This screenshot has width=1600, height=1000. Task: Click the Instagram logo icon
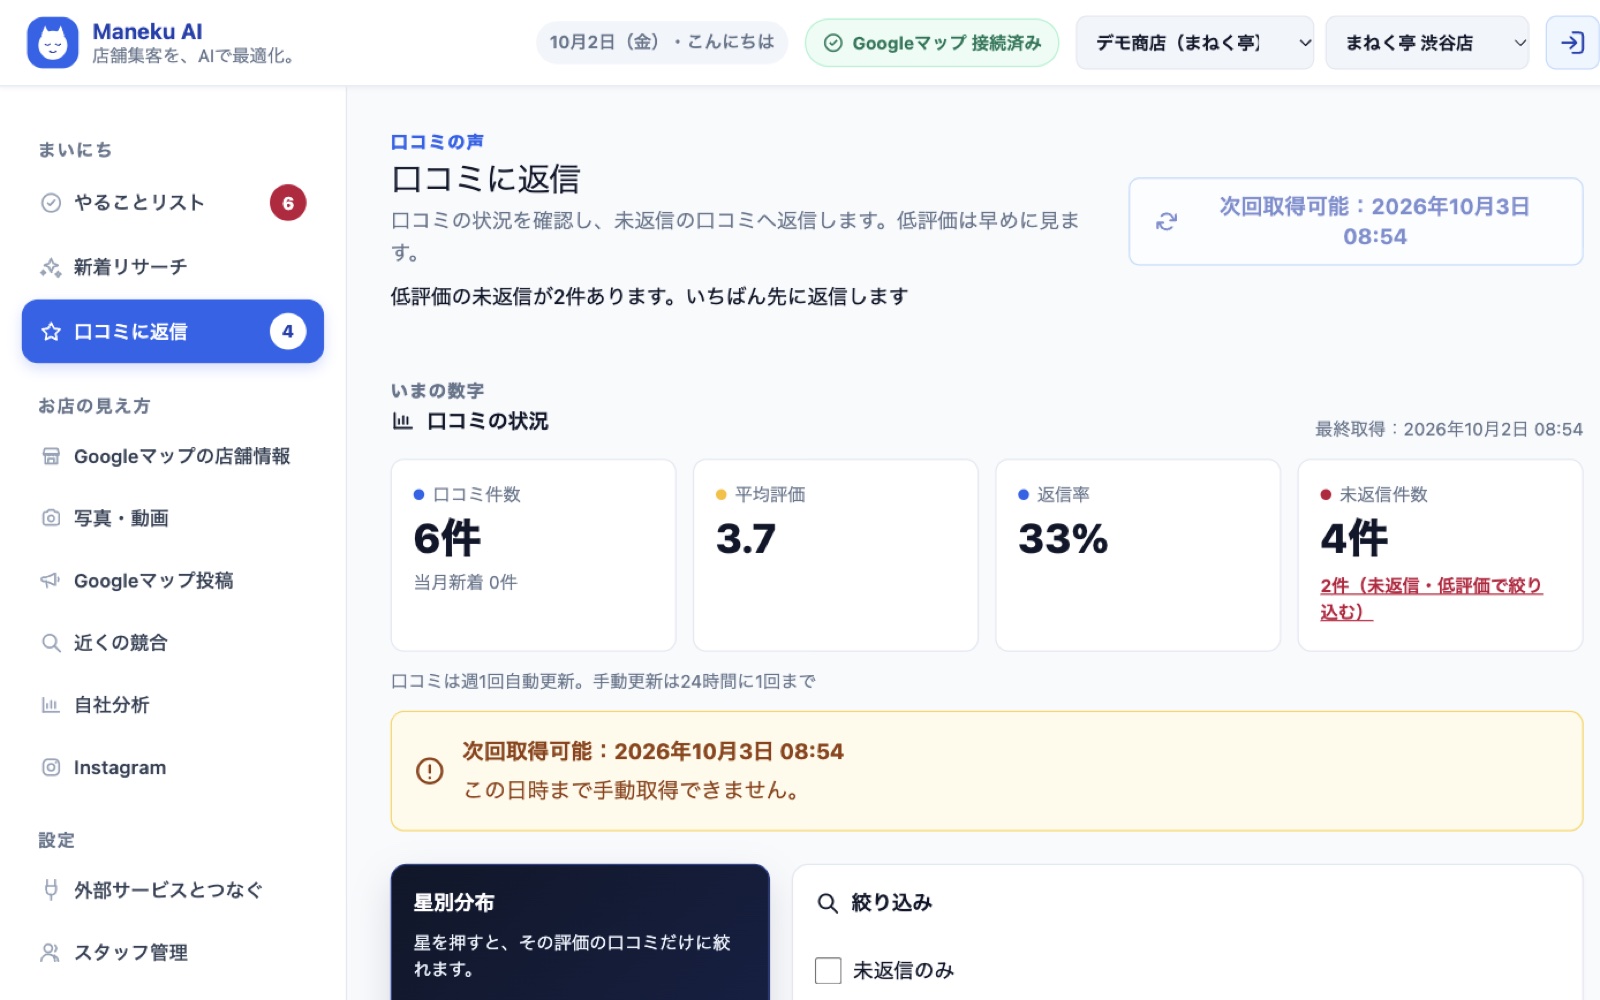[x=51, y=767]
